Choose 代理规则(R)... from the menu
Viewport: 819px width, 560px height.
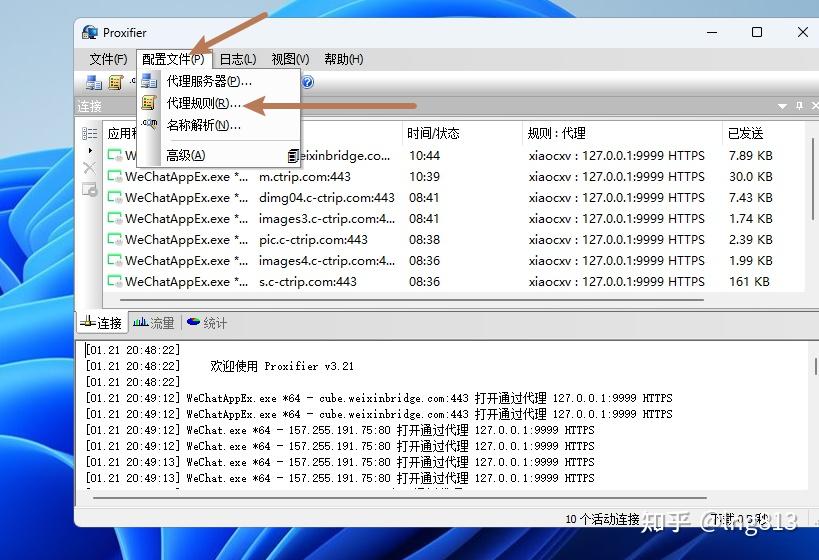click(x=219, y=103)
